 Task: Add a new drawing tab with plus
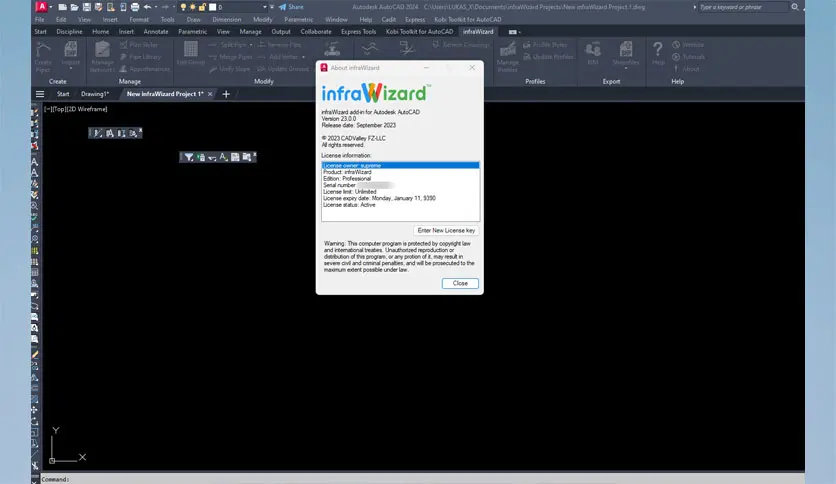[226, 94]
